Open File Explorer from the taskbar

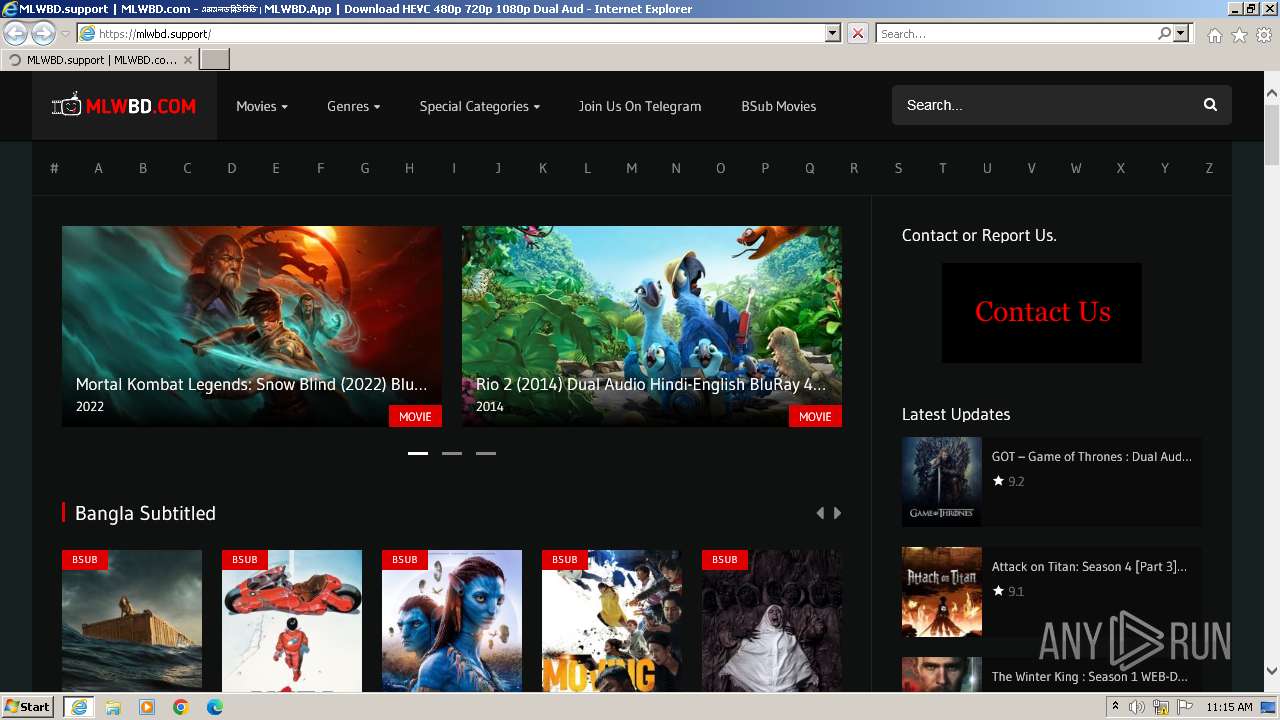pos(113,707)
